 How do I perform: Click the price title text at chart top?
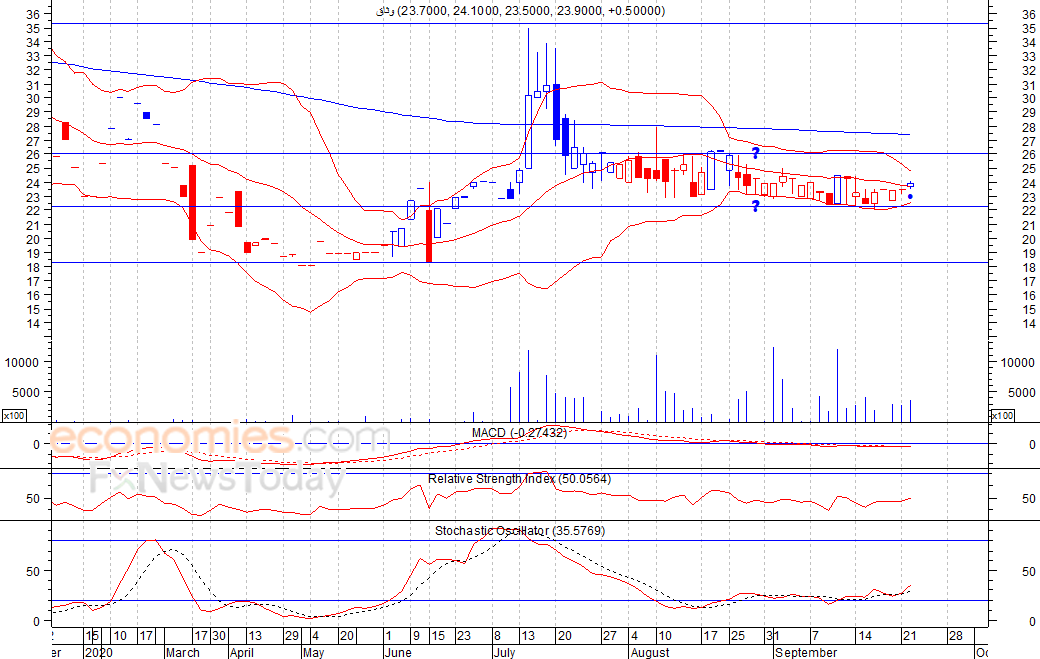(x=519, y=11)
